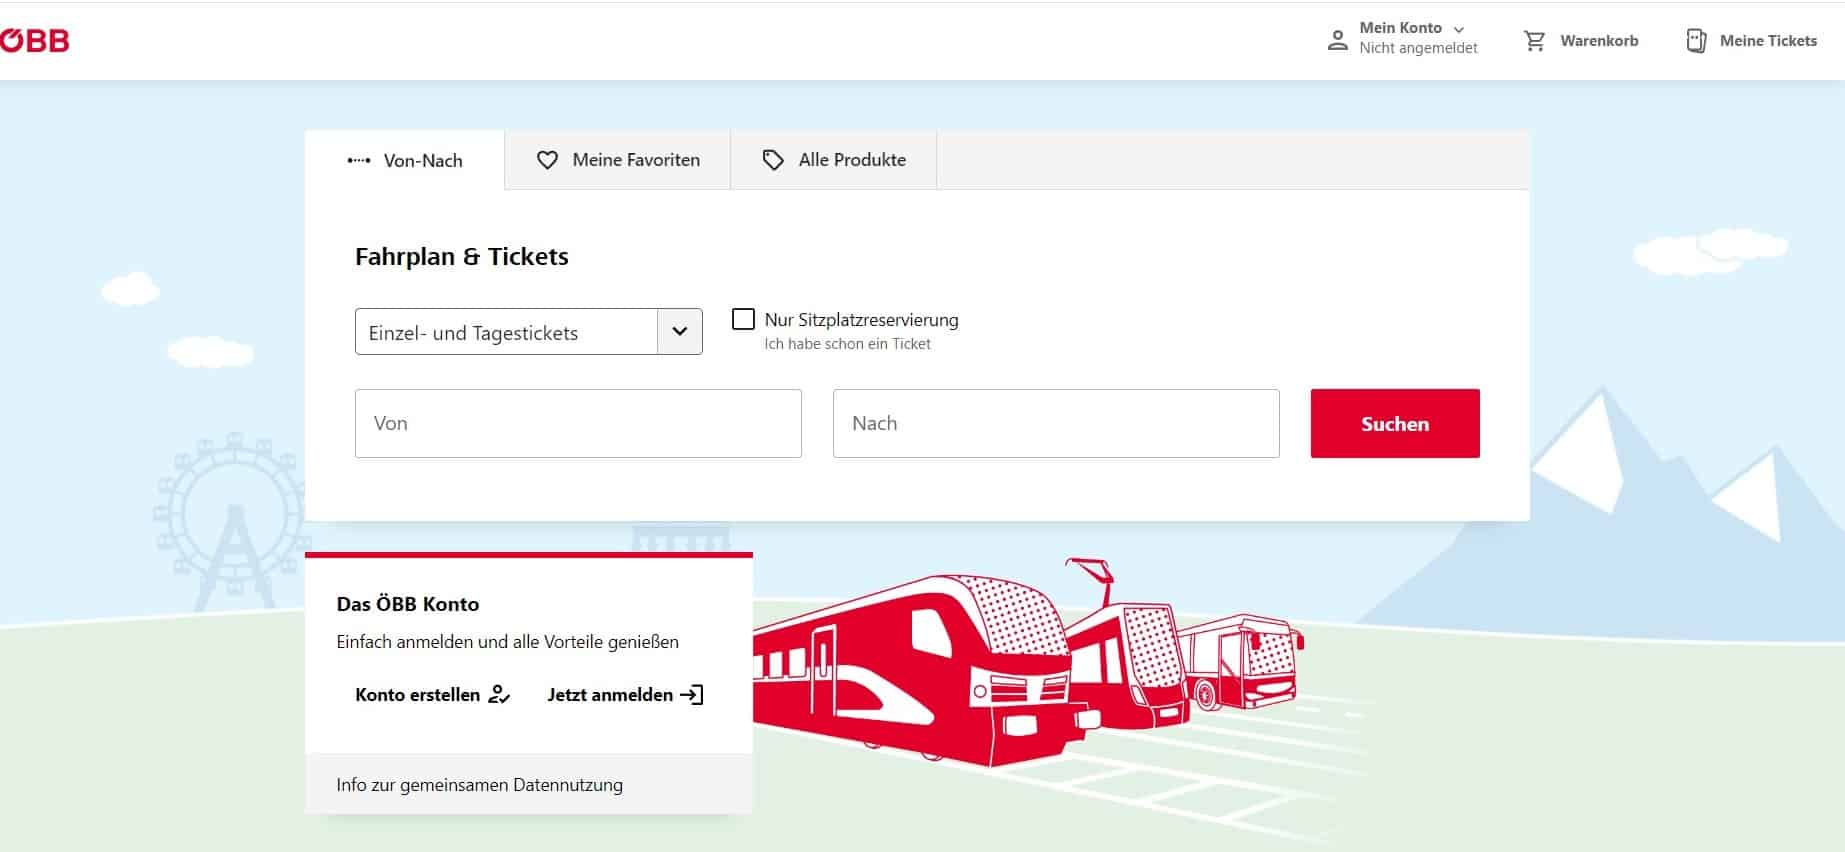
Task: Switch to the Meine Favoriten tab
Action: point(618,160)
